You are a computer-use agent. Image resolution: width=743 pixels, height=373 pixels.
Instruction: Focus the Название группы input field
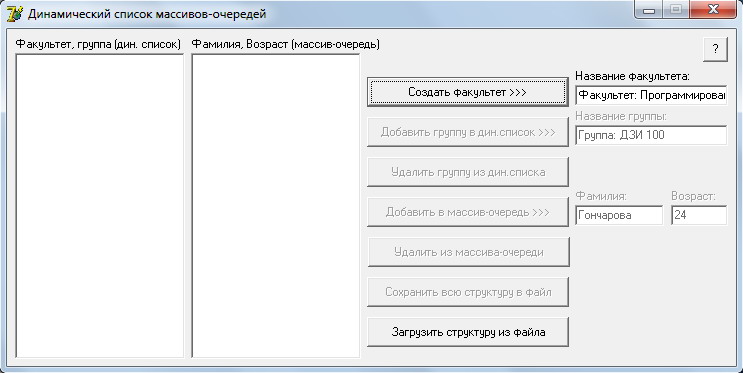pyautogui.click(x=651, y=135)
